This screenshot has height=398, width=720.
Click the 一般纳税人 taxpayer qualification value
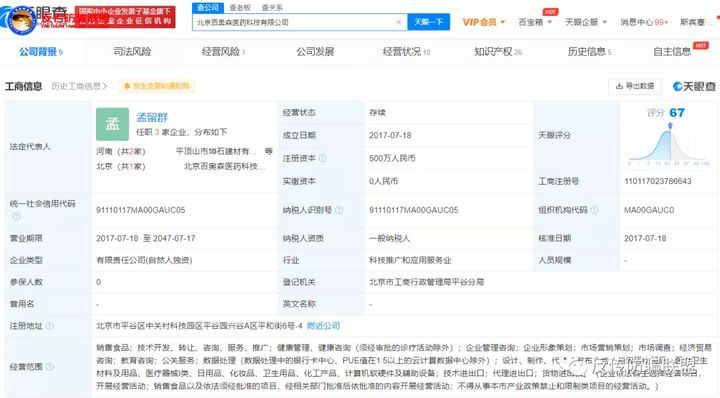pos(389,238)
